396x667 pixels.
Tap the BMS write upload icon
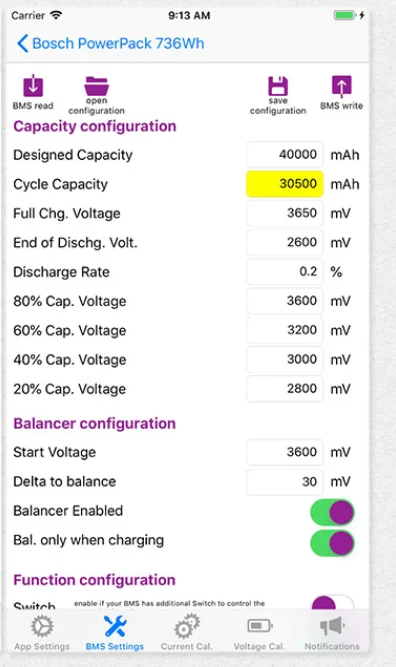[x=342, y=86]
